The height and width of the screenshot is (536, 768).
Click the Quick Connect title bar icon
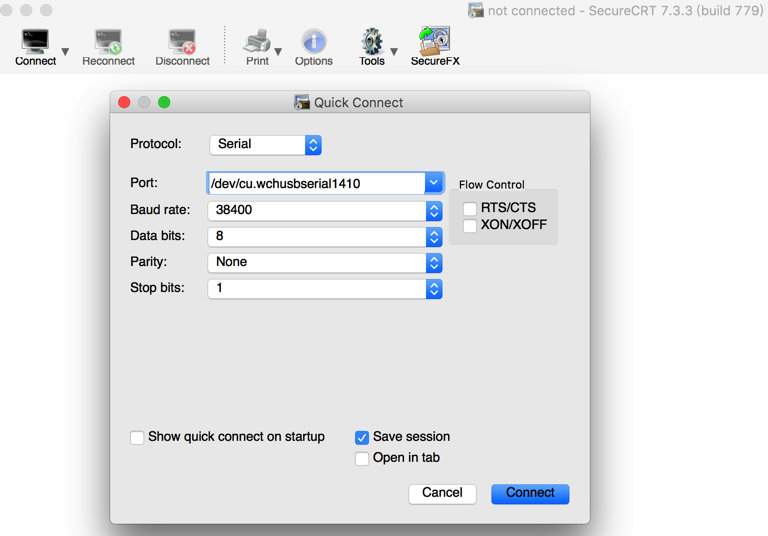302,102
